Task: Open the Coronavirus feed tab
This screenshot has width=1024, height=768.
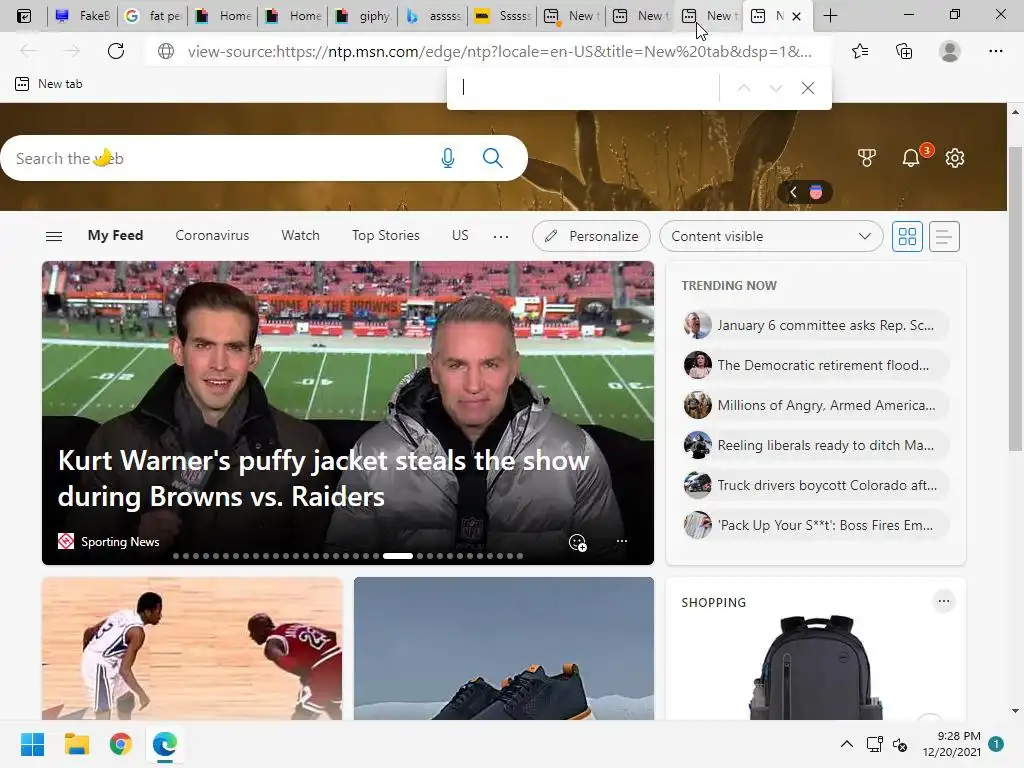Action: tap(212, 236)
